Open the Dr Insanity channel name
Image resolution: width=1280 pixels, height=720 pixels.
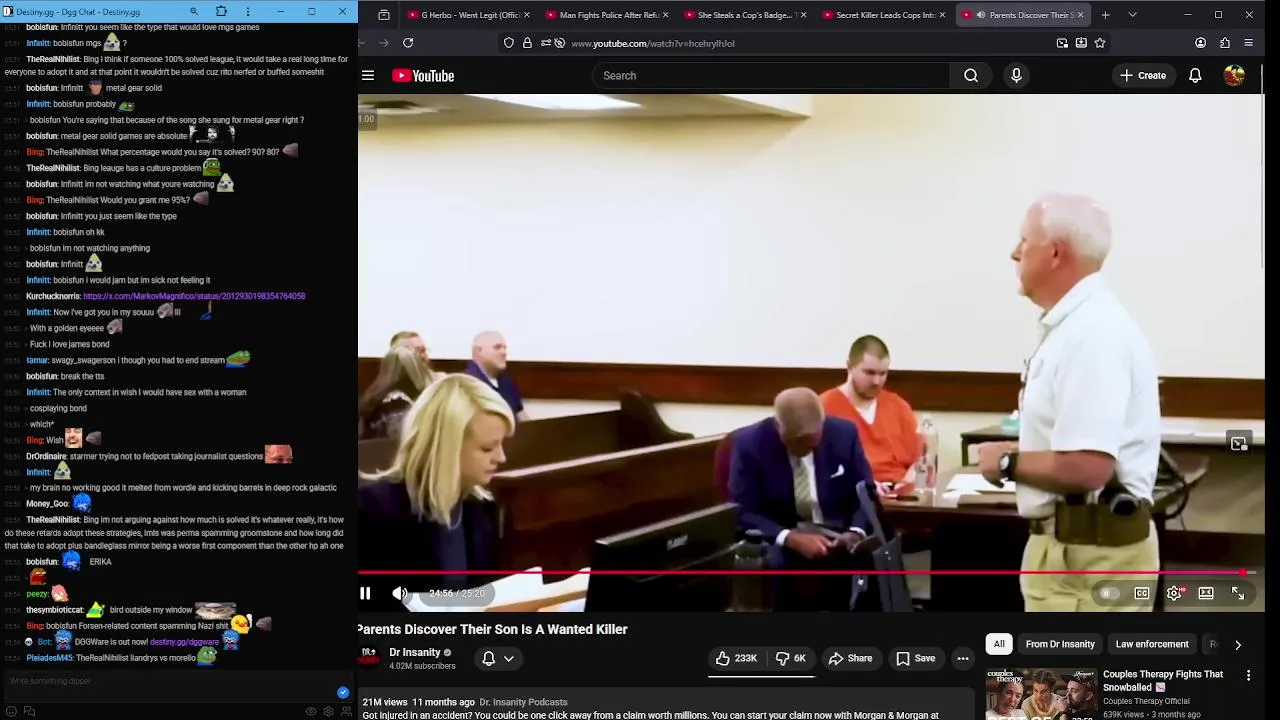tap(415, 652)
